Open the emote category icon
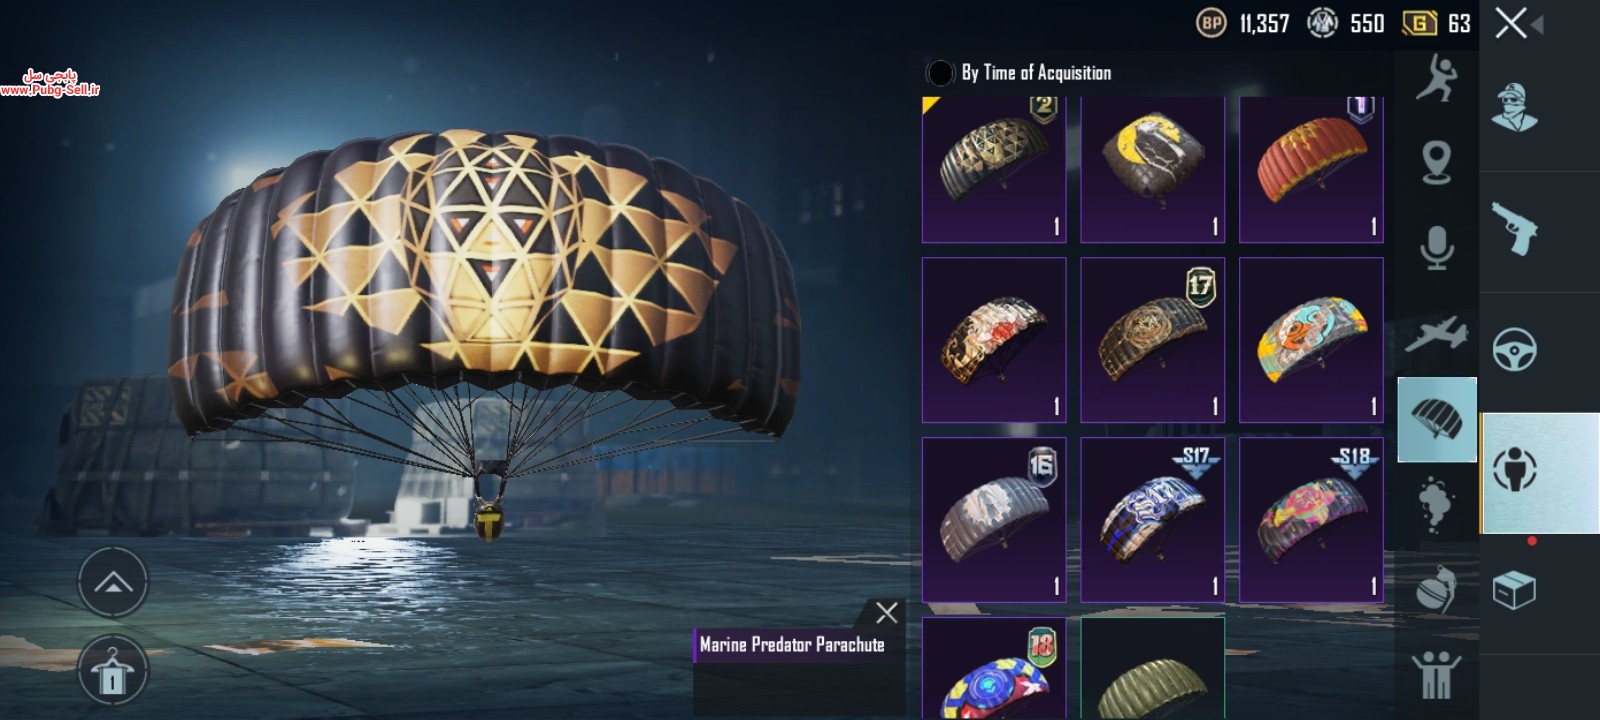 (x=1437, y=78)
